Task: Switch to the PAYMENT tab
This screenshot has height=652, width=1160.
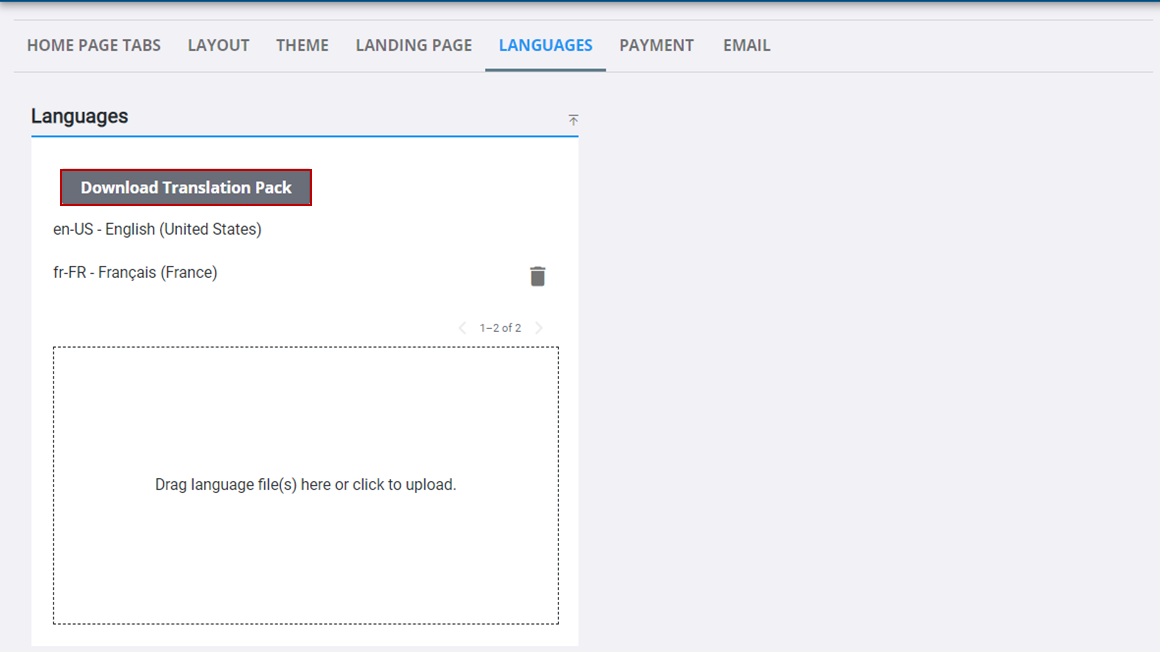Action: 656,45
